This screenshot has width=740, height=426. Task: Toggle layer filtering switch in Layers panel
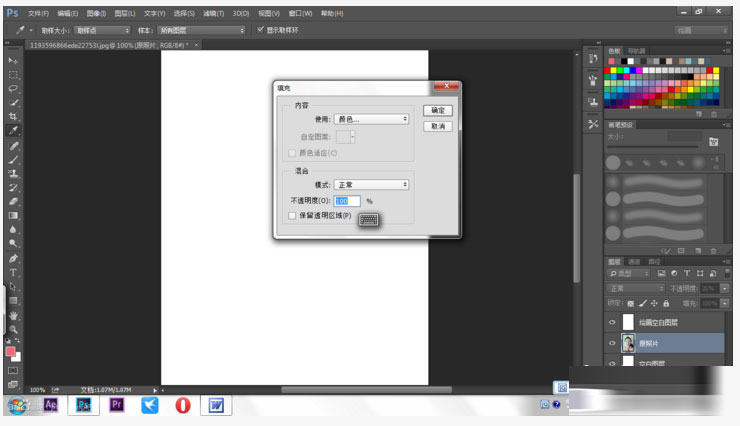(727, 274)
